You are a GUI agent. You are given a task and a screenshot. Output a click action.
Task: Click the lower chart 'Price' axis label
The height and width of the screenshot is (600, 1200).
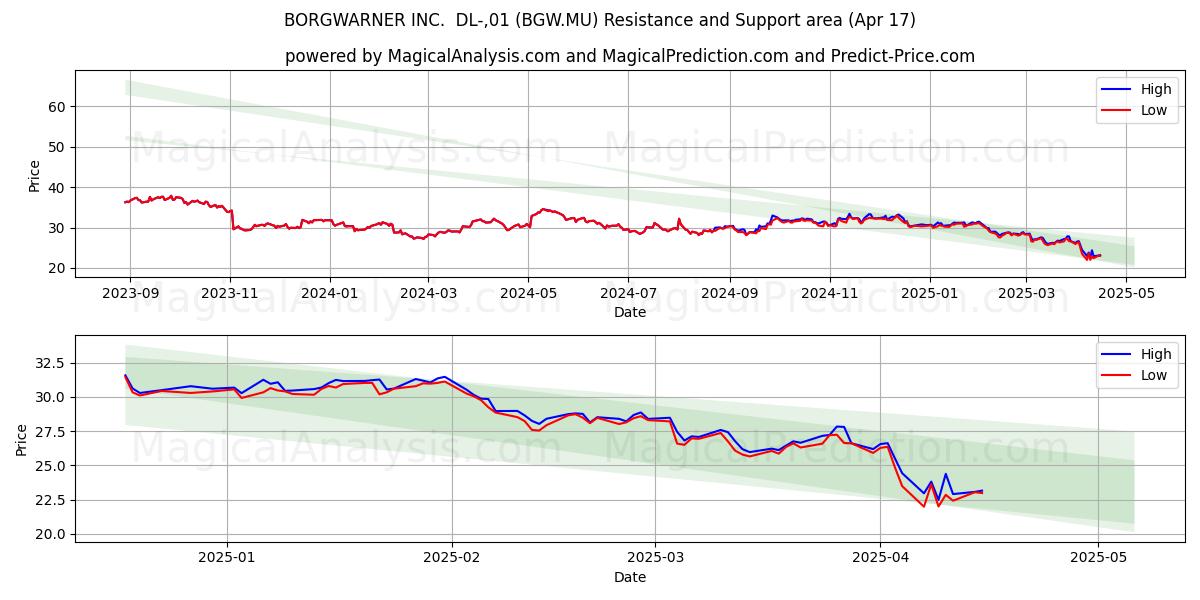tap(22, 440)
